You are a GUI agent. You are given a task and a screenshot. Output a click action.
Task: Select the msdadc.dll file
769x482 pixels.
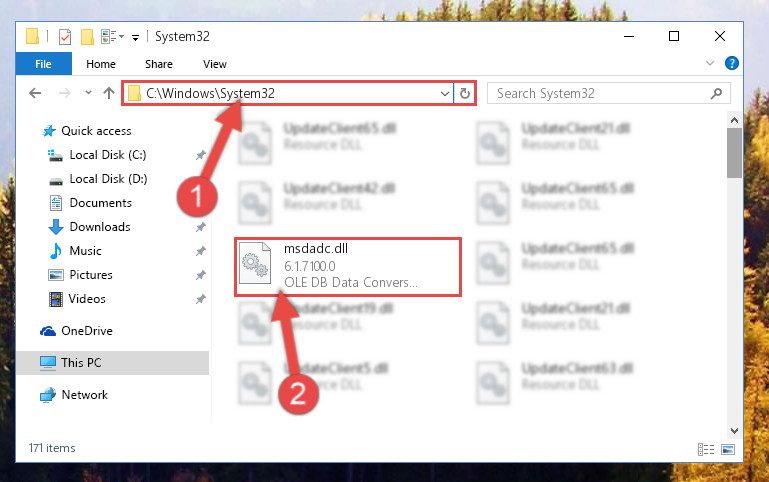[348, 267]
